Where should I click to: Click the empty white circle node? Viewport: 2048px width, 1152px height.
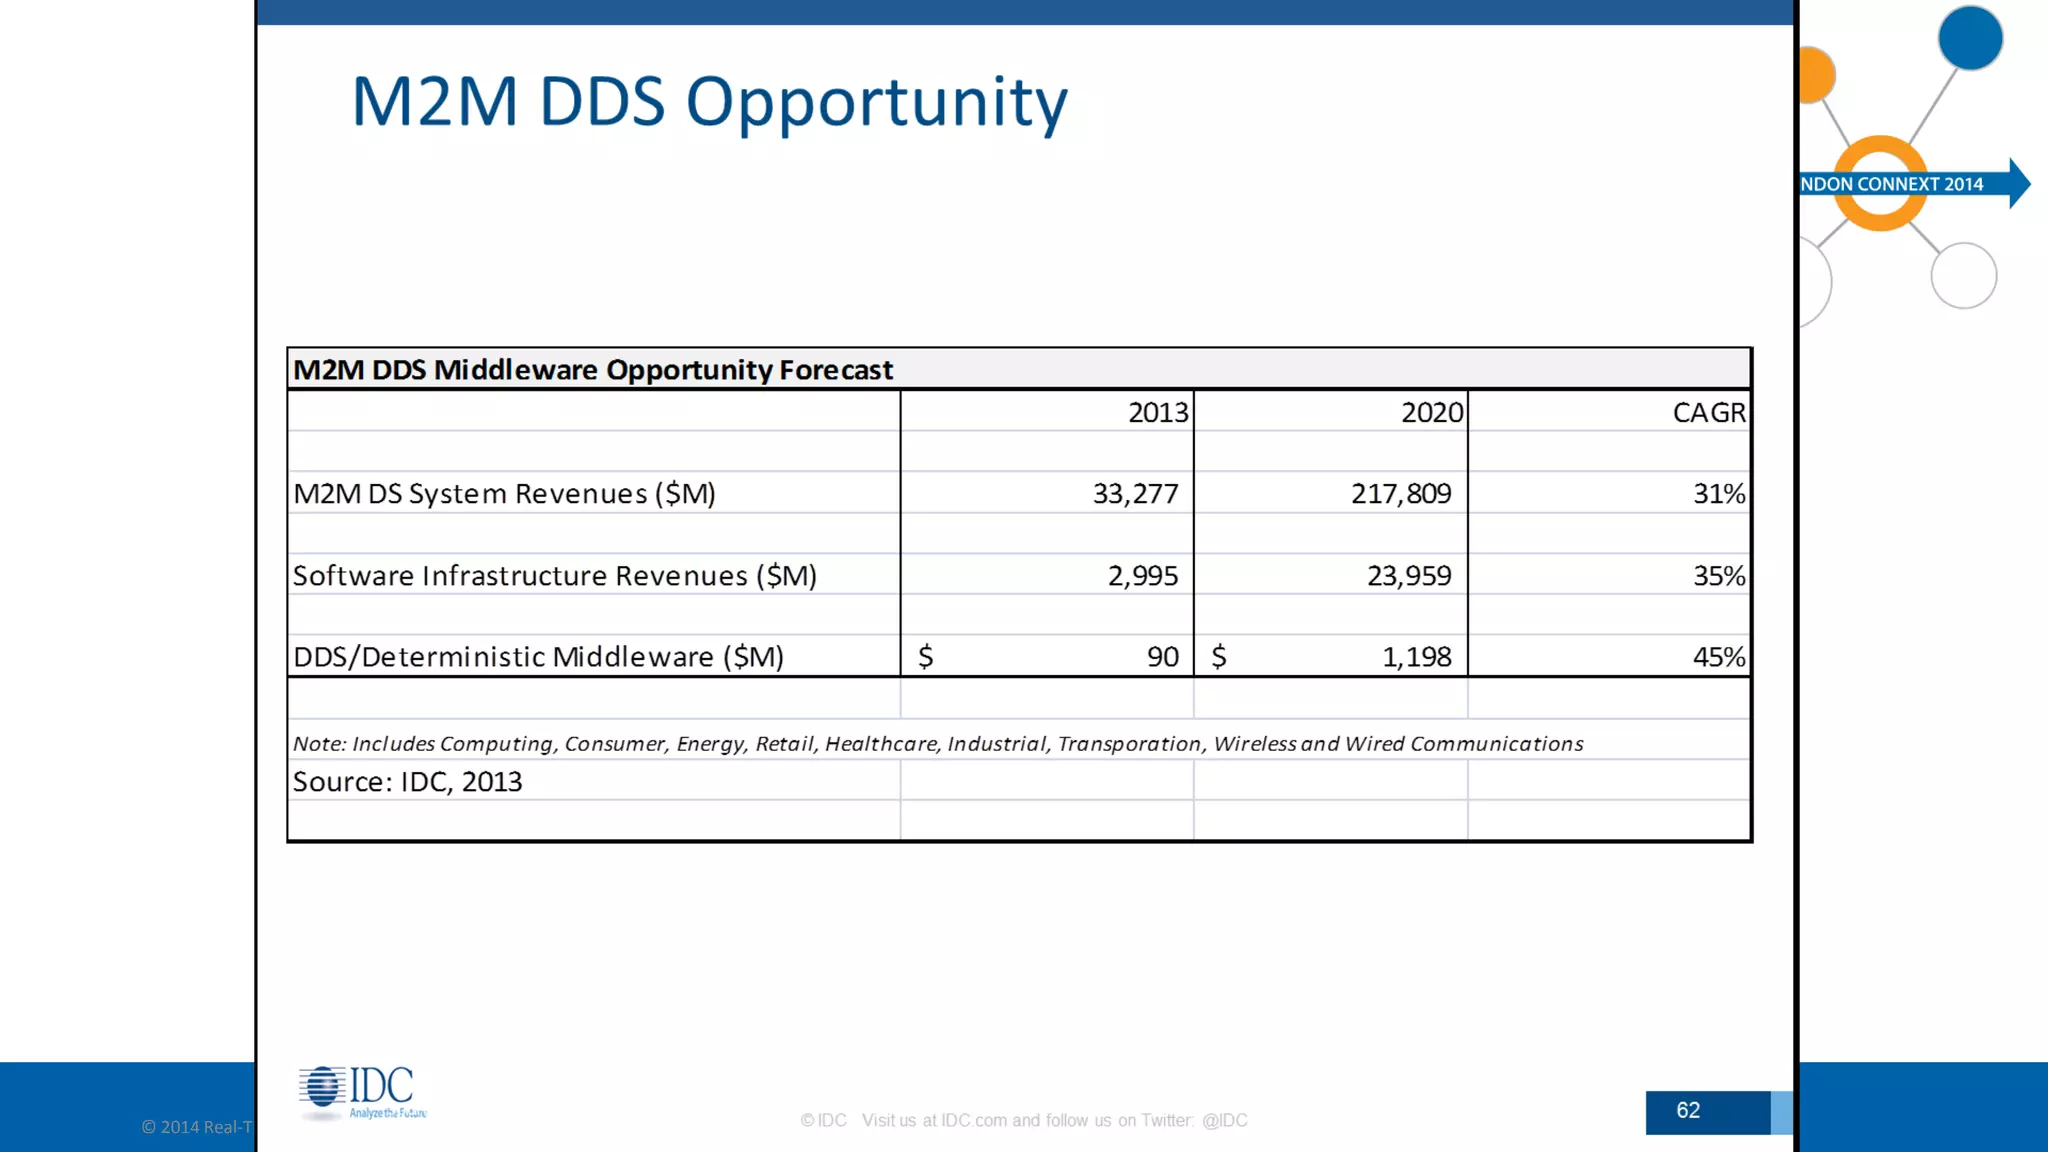click(x=1963, y=276)
